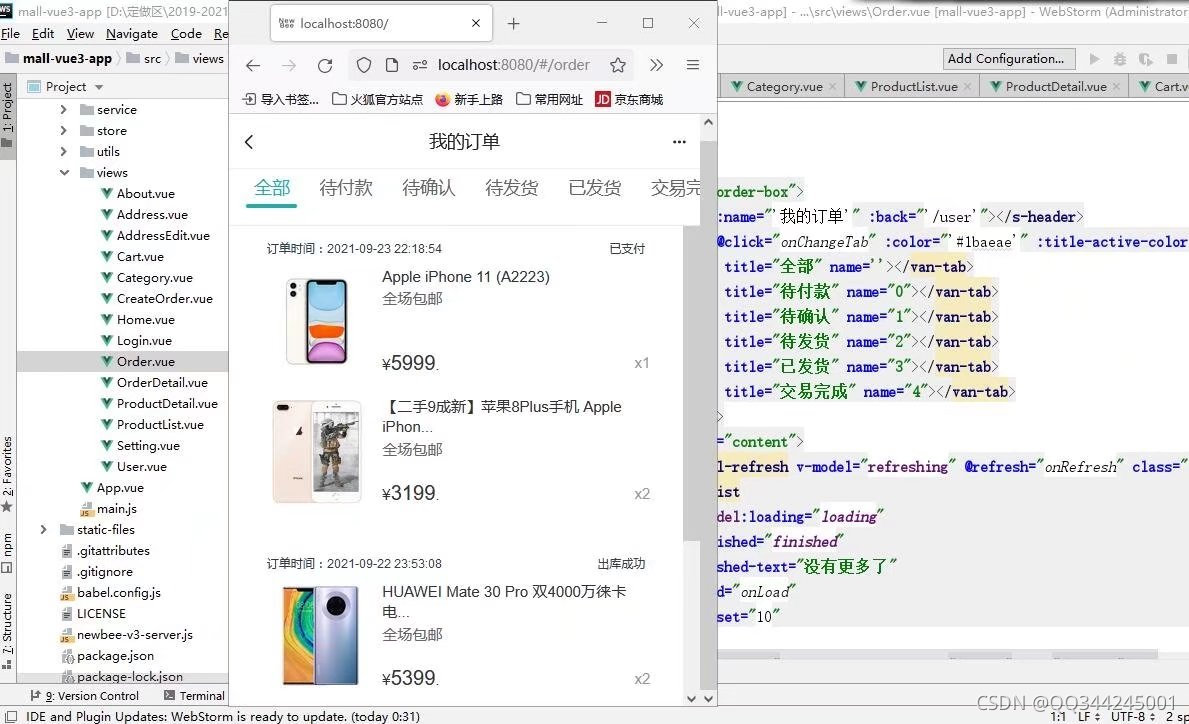Select the 已发货 orders tab
Image resolution: width=1189 pixels, height=724 pixels.
[594, 187]
